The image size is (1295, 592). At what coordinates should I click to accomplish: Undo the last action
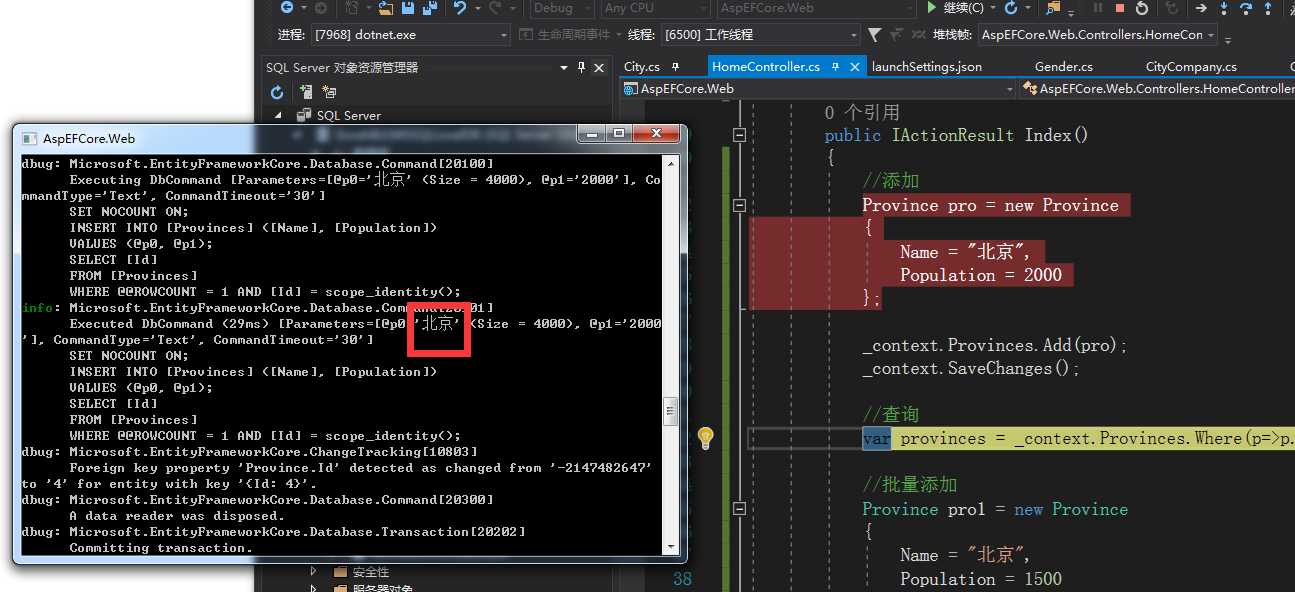point(460,8)
